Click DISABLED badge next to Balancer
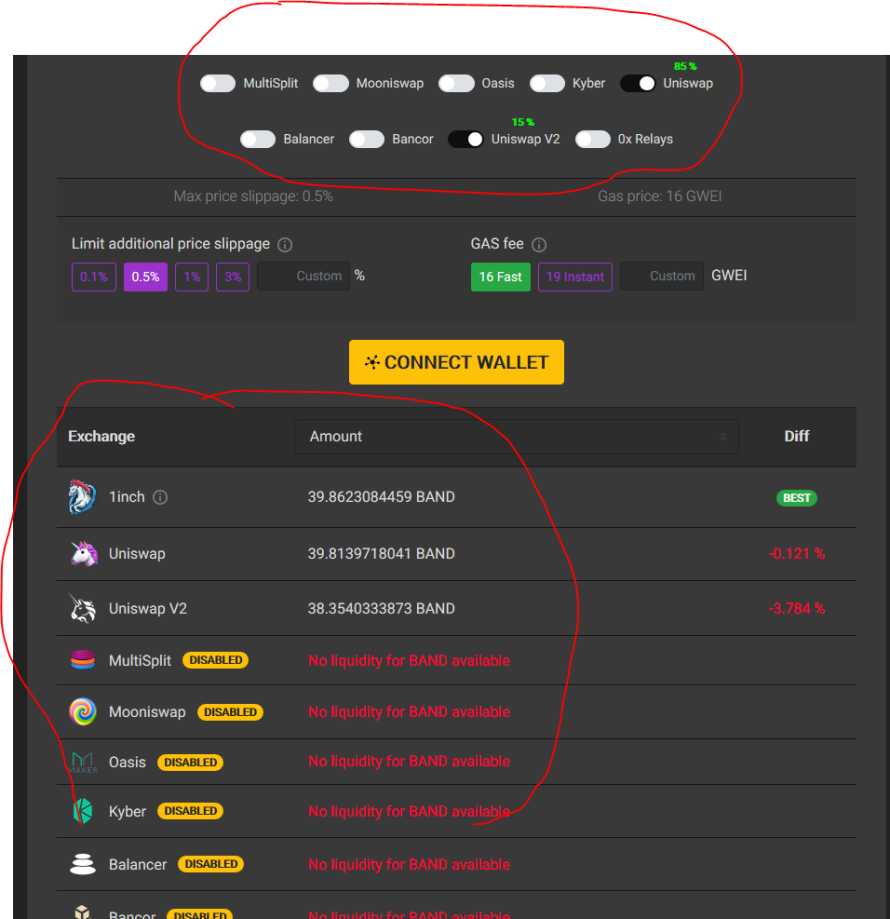Screen dimensions: 890x919 pyautogui.click(x=211, y=864)
